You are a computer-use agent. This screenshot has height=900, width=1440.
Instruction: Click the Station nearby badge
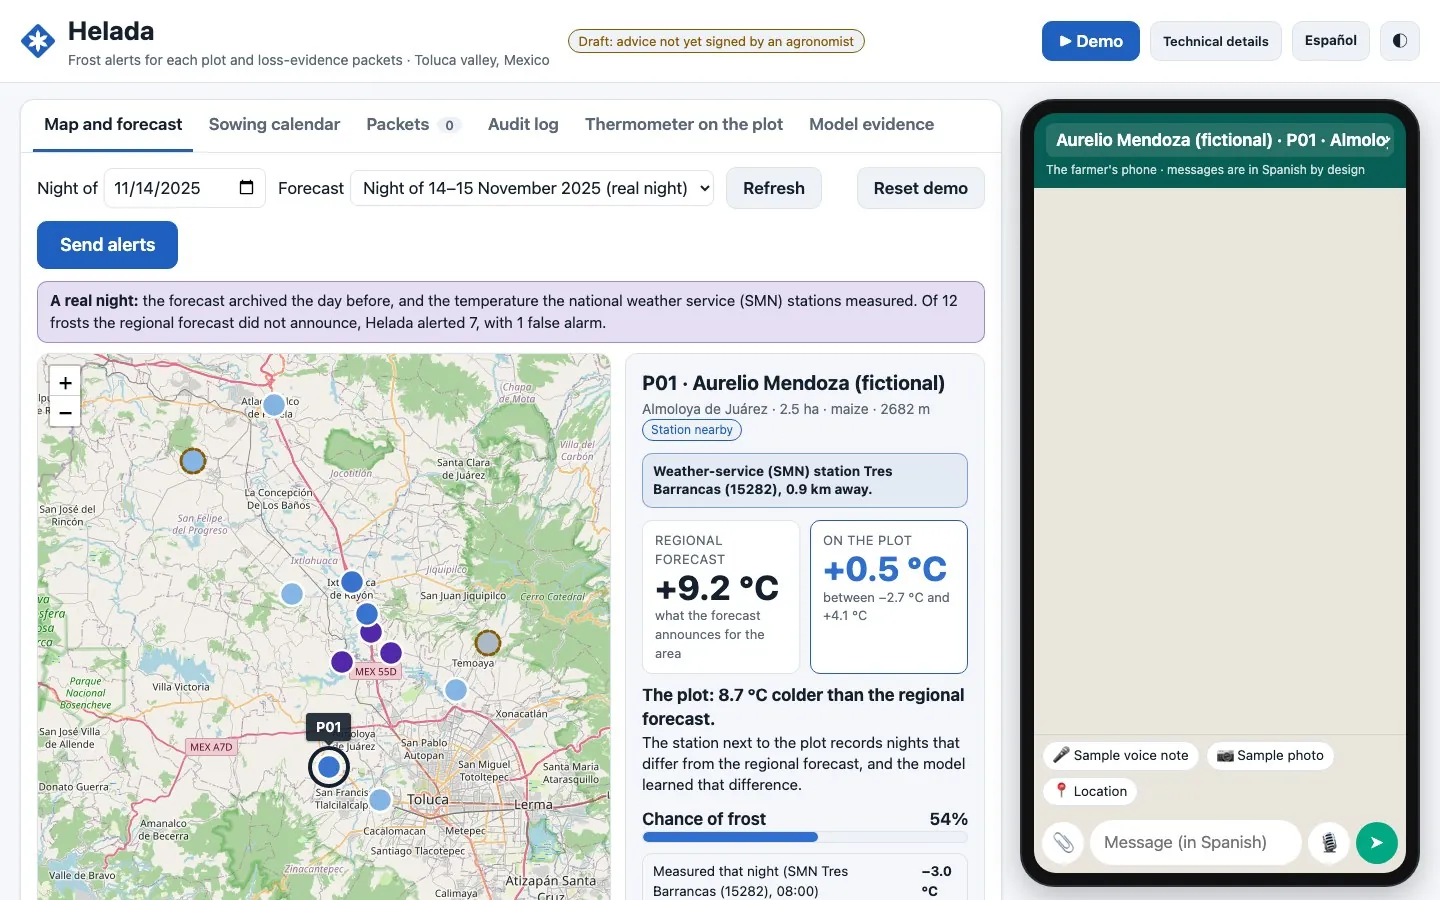(692, 430)
